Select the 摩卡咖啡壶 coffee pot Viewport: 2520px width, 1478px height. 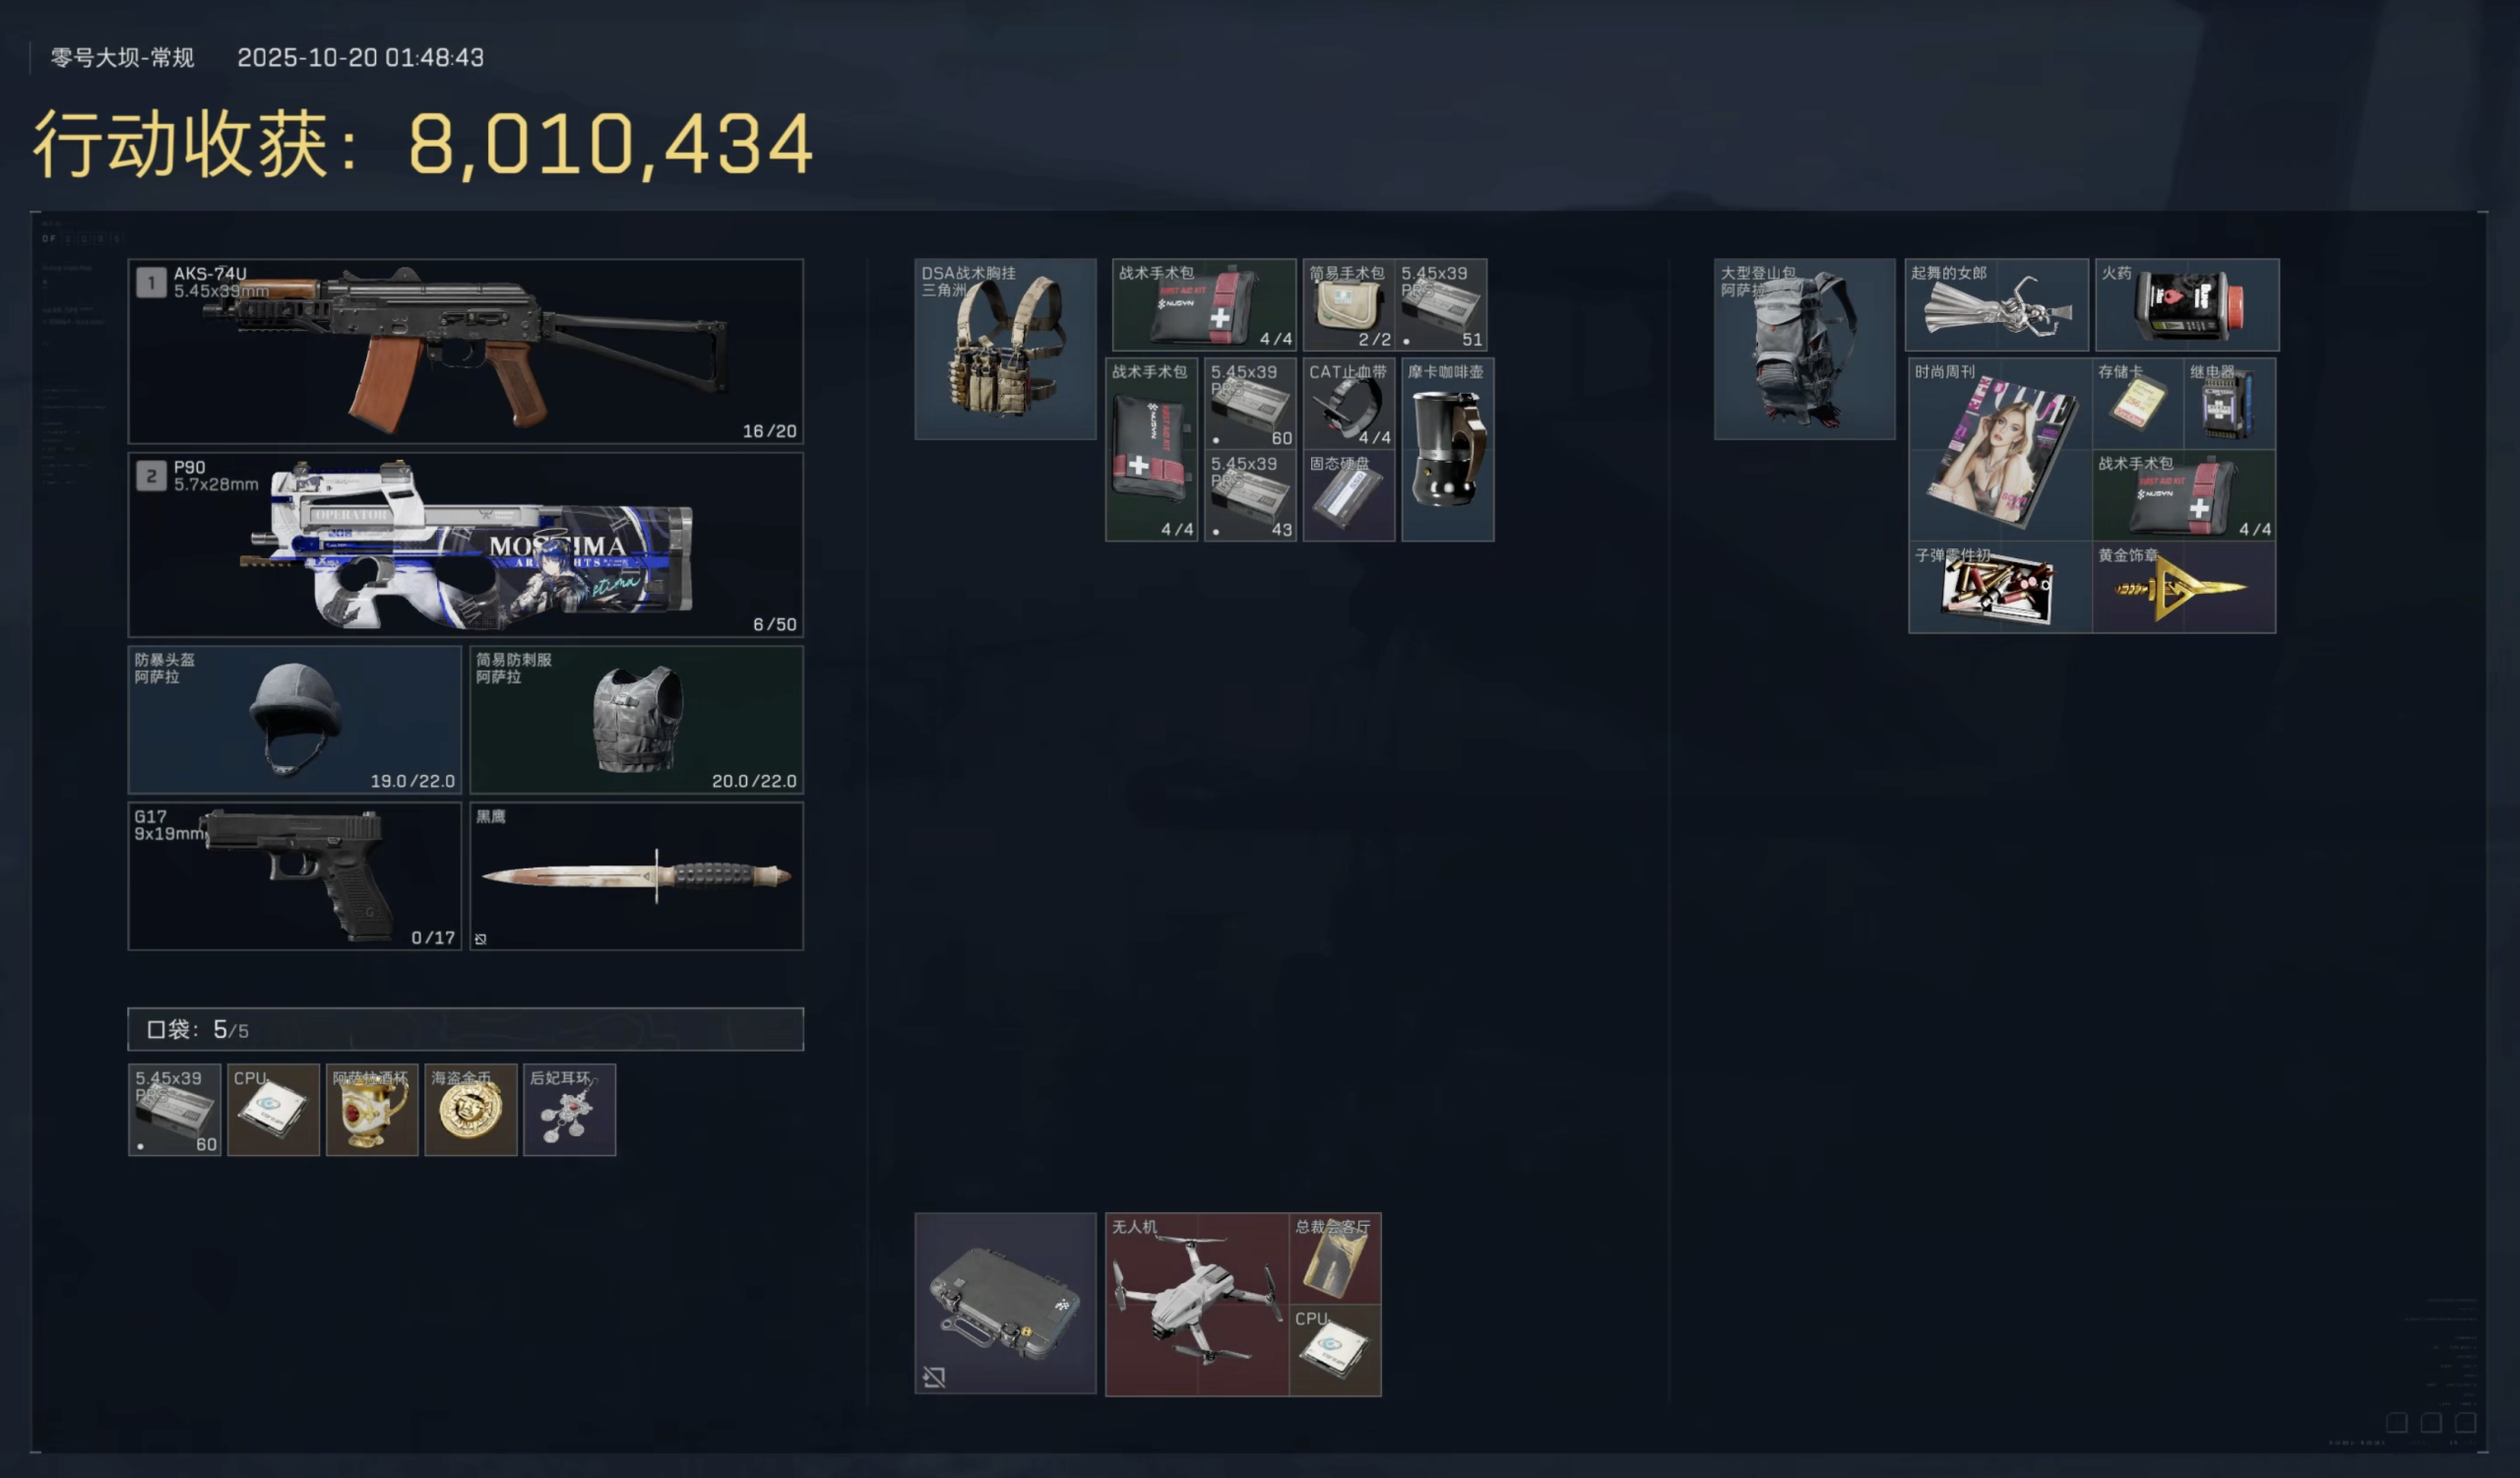click(1448, 450)
